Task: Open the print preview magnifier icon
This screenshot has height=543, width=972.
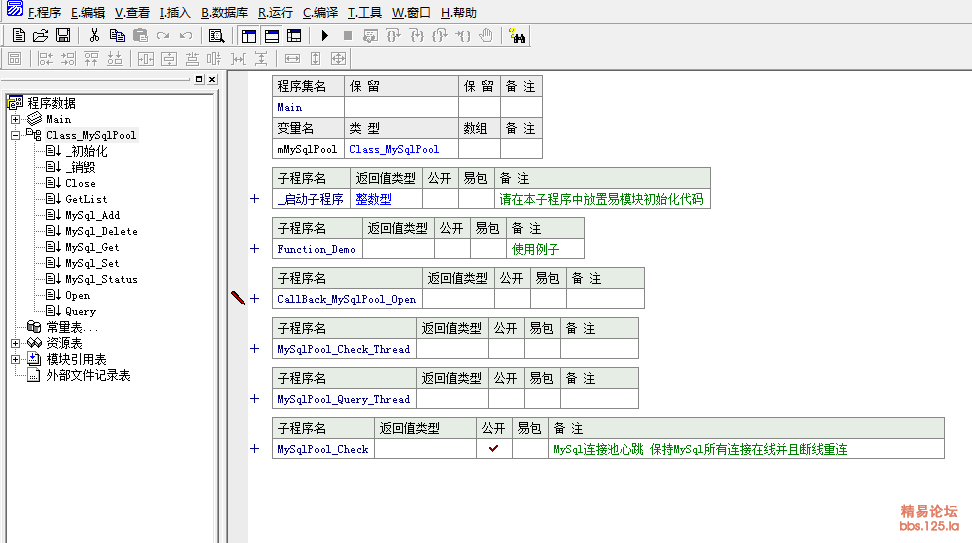Action: coord(216,35)
